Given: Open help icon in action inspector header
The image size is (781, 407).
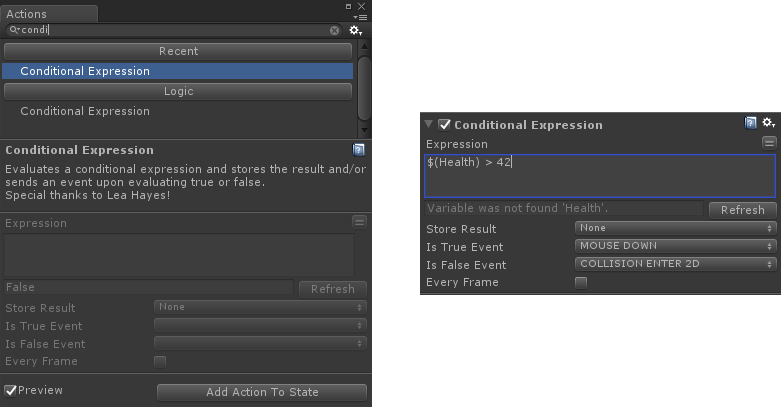Looking at the screenshot, I should tap(750, 123).
